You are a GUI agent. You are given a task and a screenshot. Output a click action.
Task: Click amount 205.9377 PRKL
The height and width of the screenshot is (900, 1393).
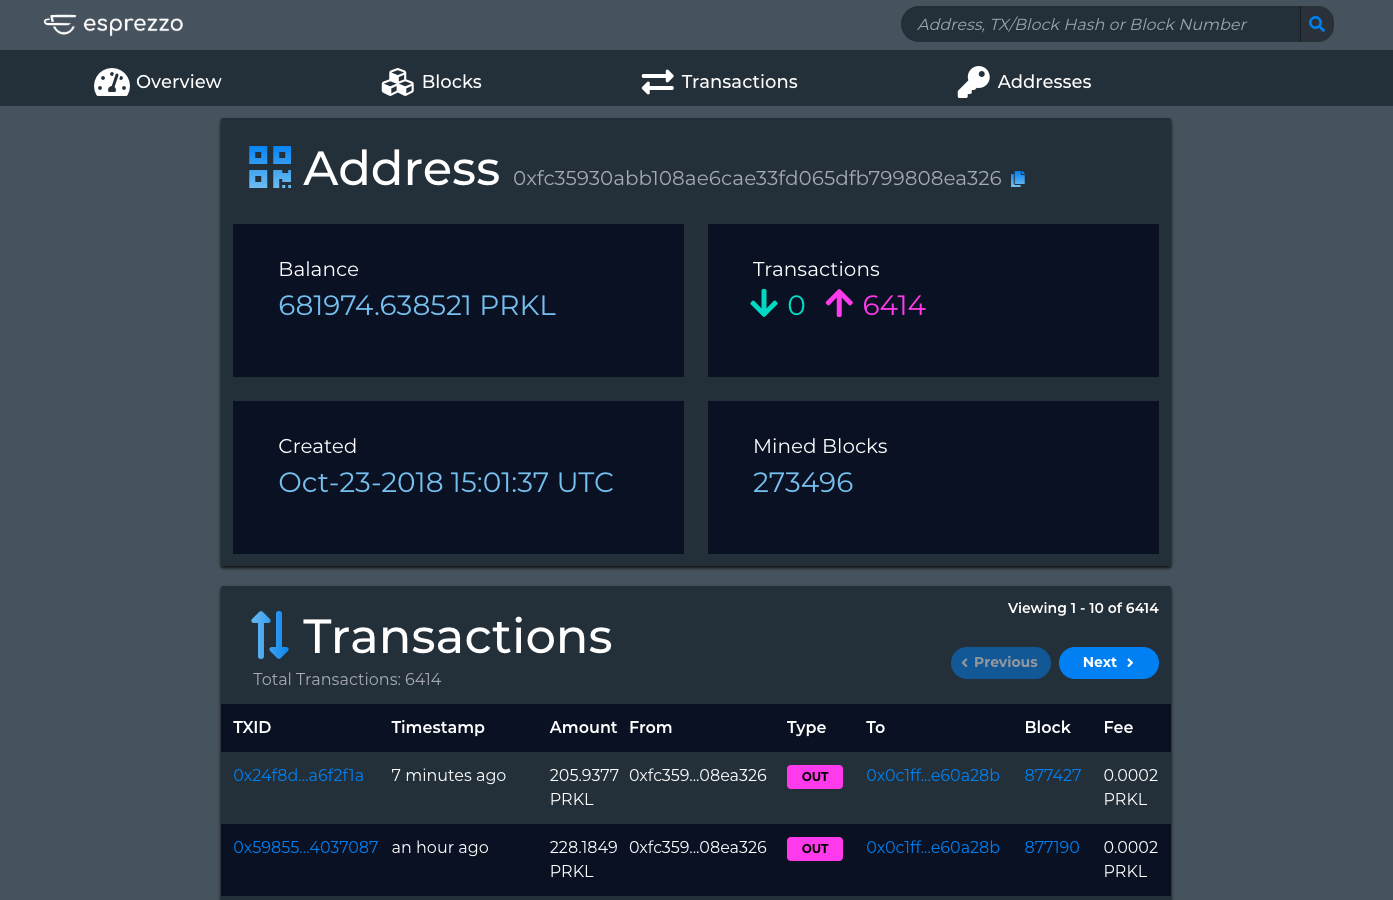(584, 787)
